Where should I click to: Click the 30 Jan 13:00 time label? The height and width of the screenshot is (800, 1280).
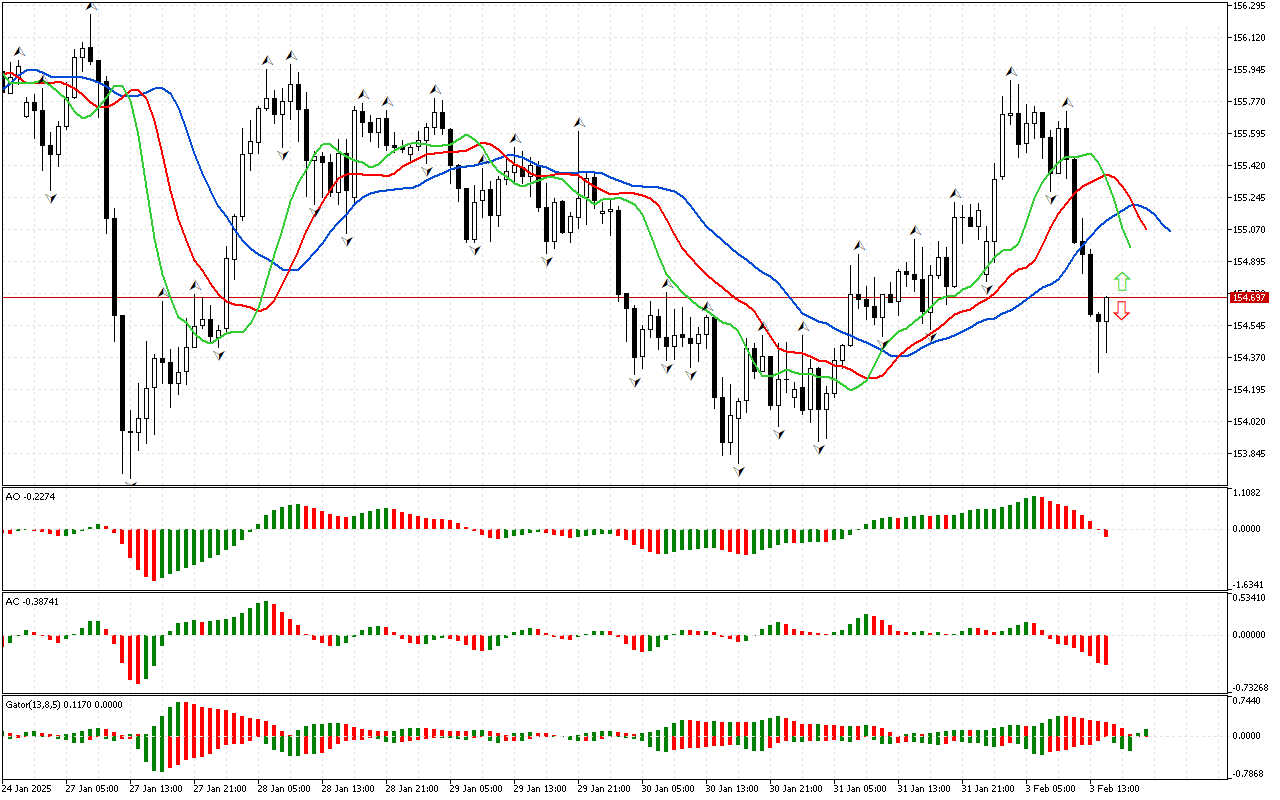point(732,789)
